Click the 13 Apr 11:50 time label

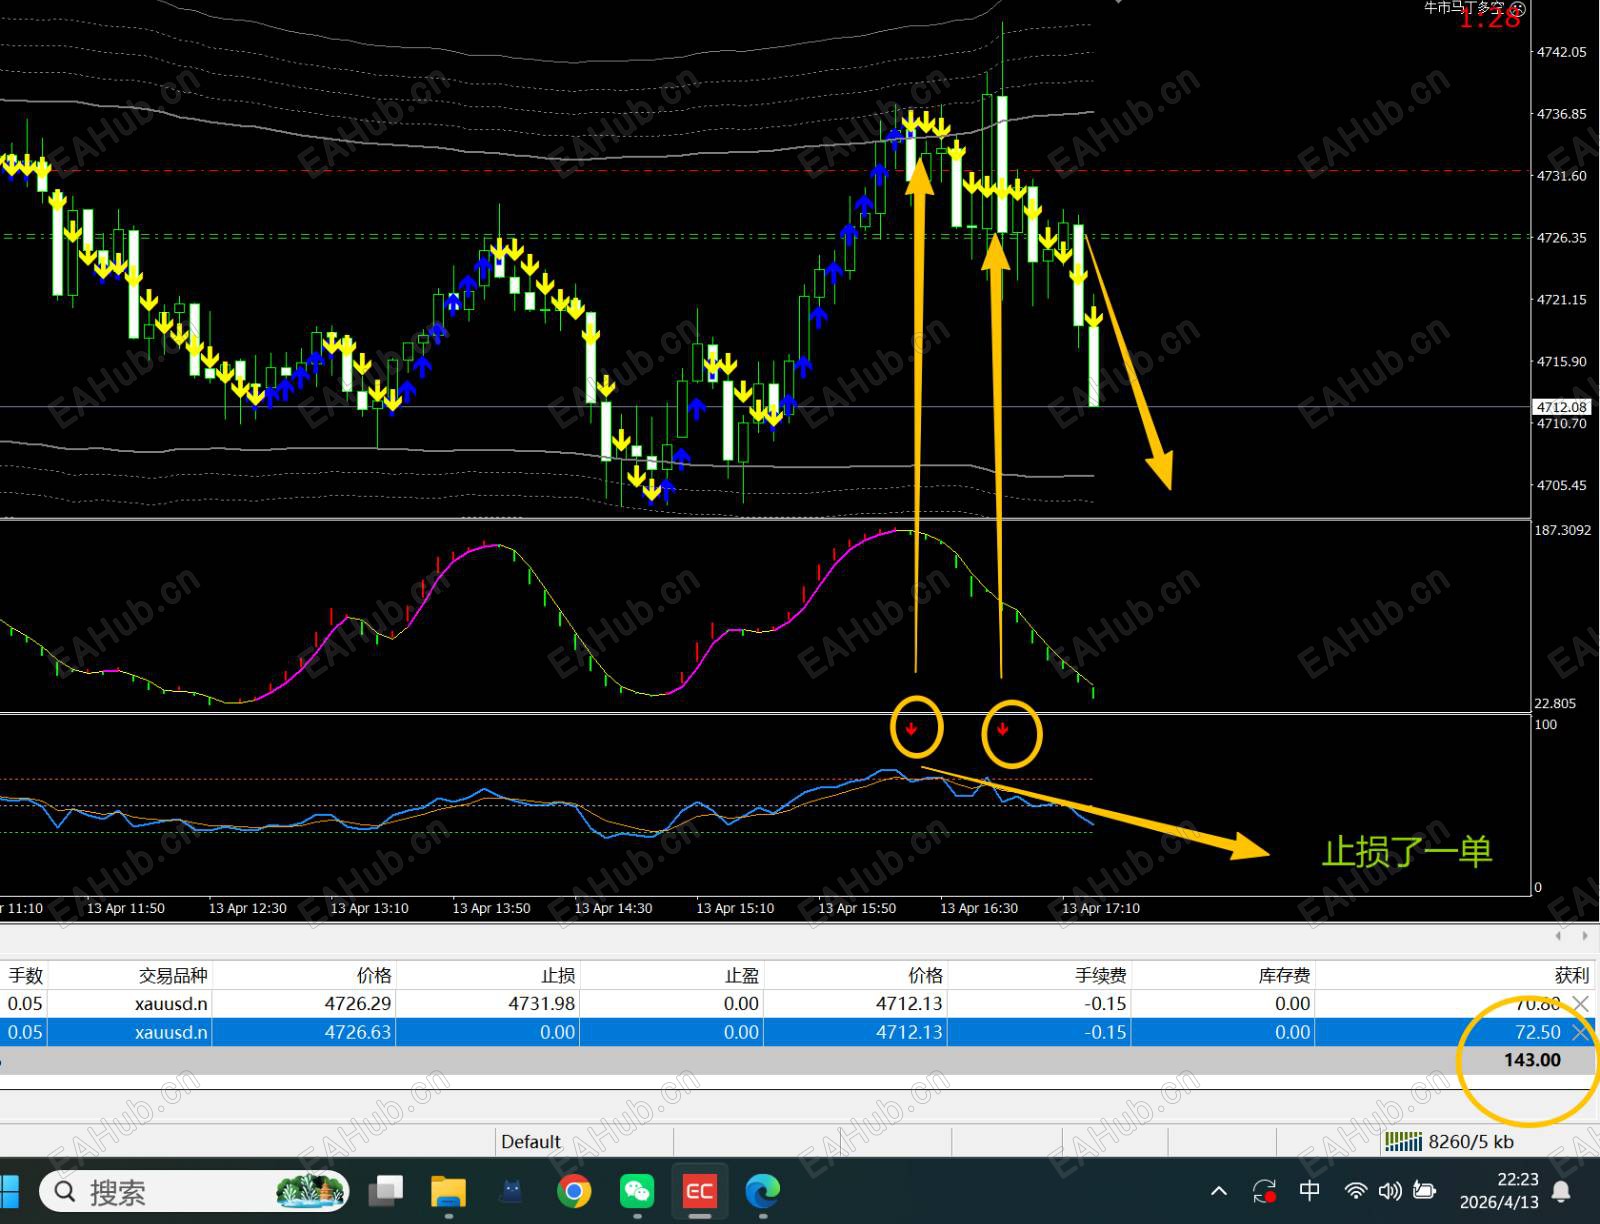126,908
